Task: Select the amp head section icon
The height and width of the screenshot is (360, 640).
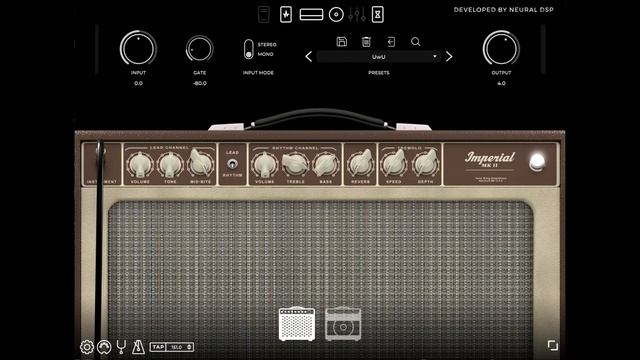Action: [x=311, y=15]
